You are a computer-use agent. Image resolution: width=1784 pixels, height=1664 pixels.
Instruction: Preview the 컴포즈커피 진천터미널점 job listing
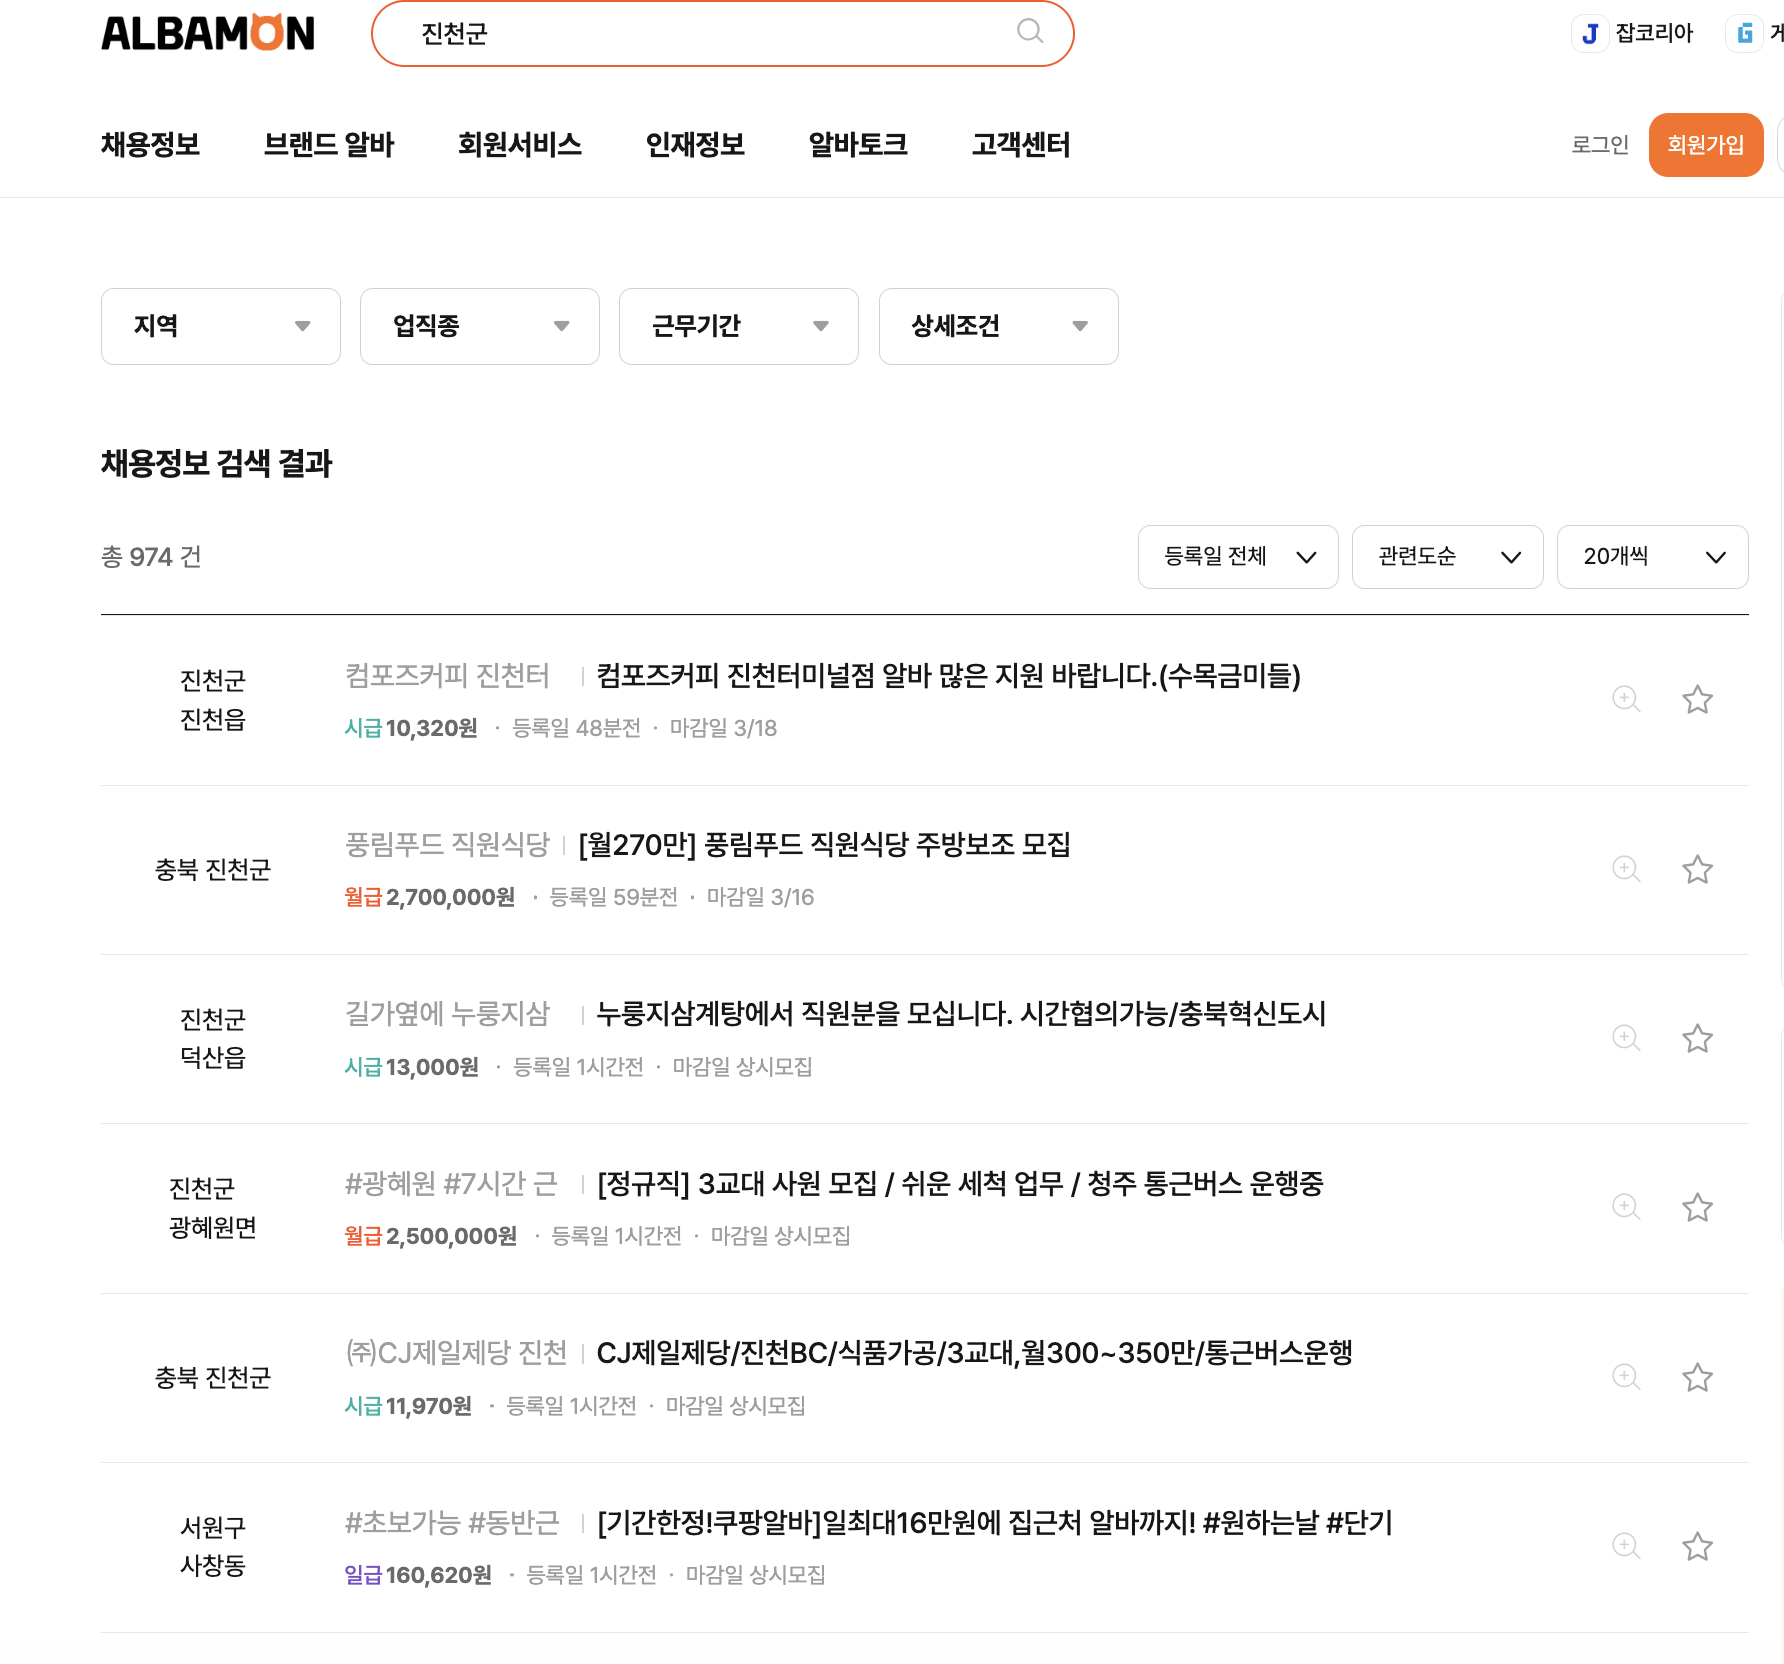(1626, 699)
